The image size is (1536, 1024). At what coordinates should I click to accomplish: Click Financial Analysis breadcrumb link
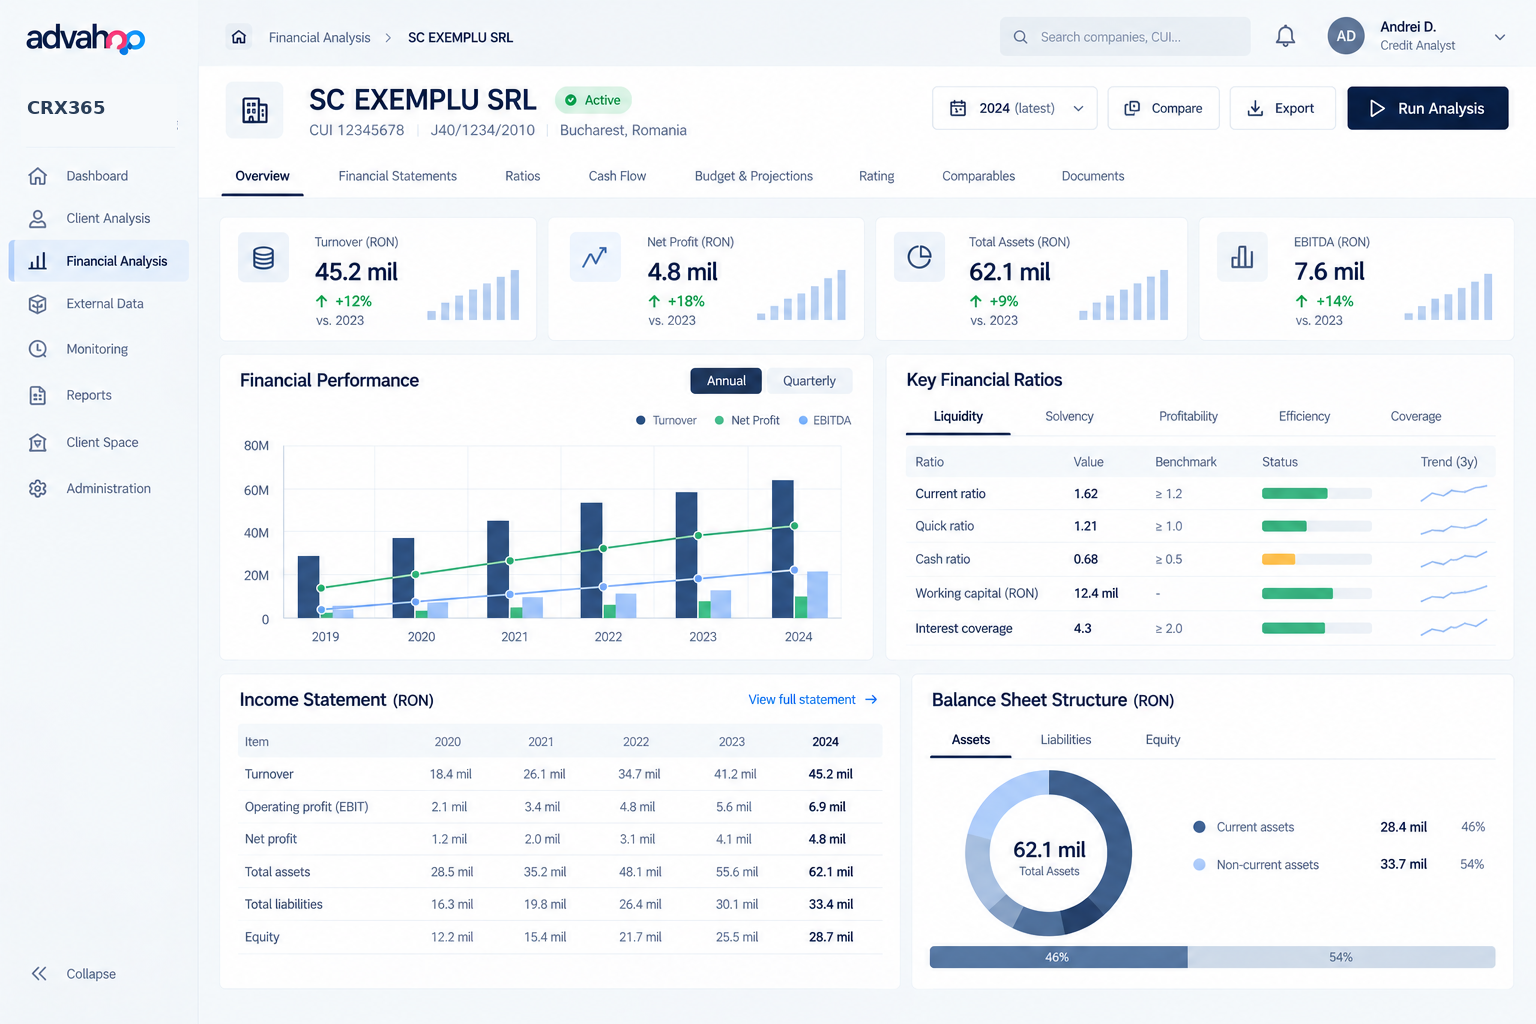tap(319, 38)
